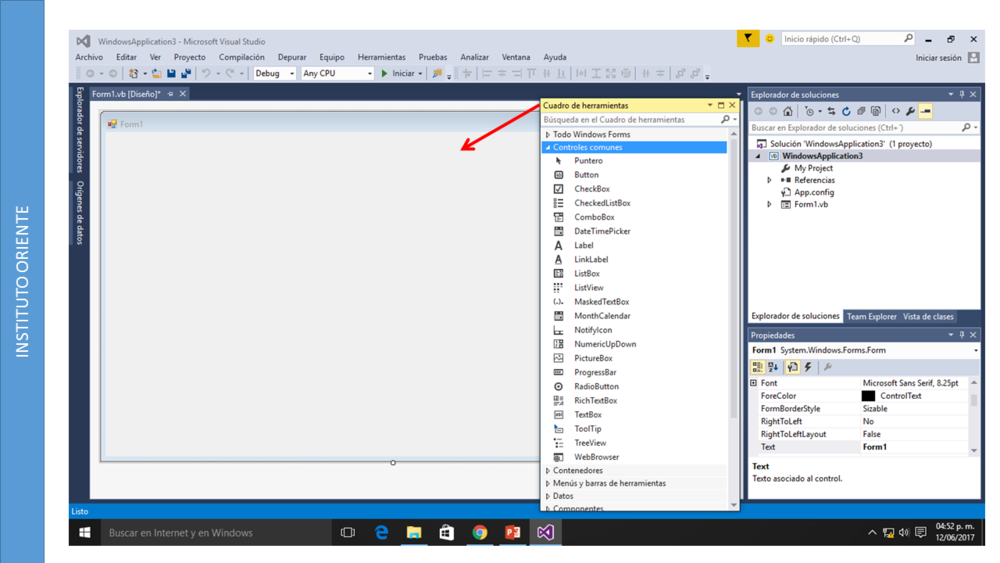Click the Save All toolbar icon
Image resolution: width=1000 pixels, height=563 pixels.
186,74
